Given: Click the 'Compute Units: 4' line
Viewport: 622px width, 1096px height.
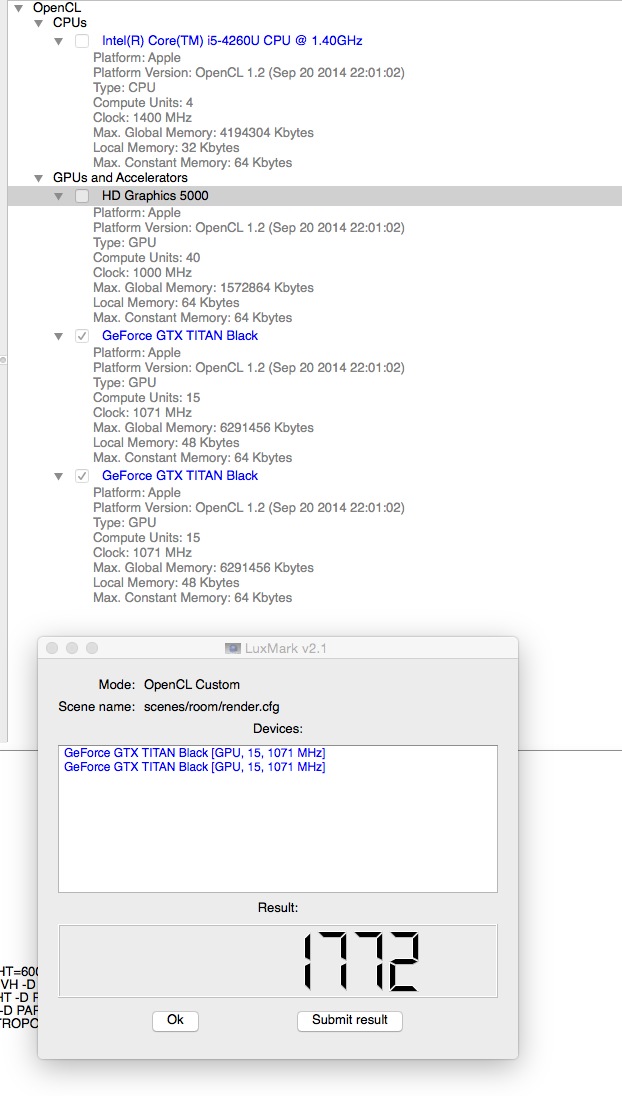Looking at the screenshot, I should [x=143, y=103].
